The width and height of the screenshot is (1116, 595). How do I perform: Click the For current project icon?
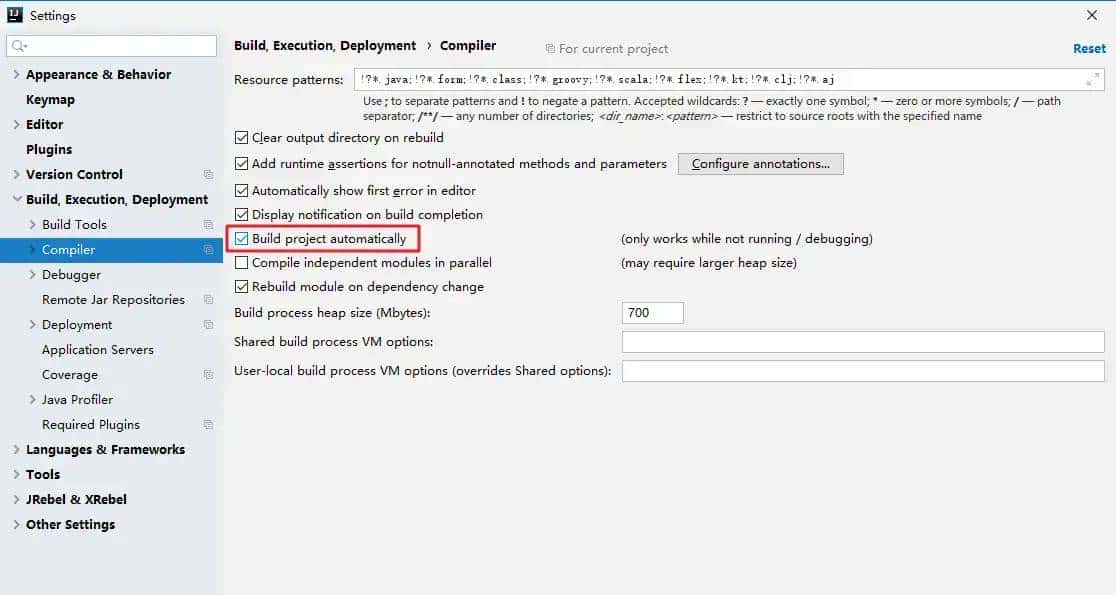[x=550, y=48]
